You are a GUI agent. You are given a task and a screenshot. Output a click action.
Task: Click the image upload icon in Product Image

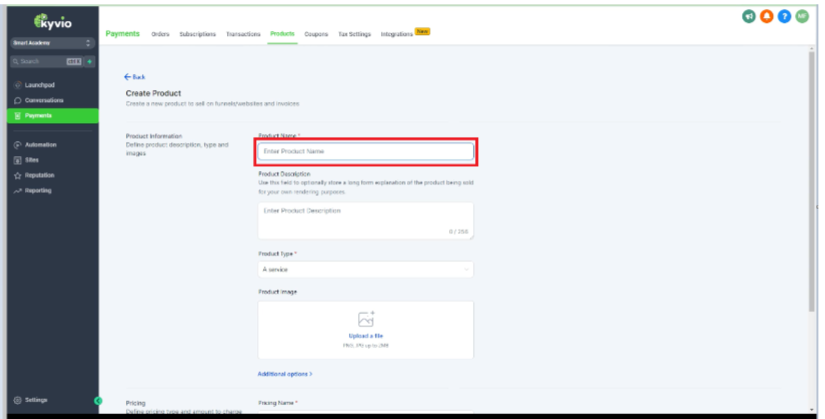point(365,318)
